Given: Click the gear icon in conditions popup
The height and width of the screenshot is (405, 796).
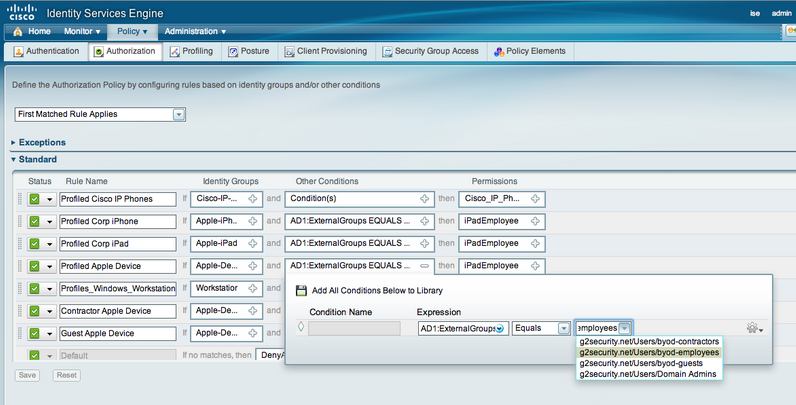Looking at the screenshot, I should coord(754,328).
